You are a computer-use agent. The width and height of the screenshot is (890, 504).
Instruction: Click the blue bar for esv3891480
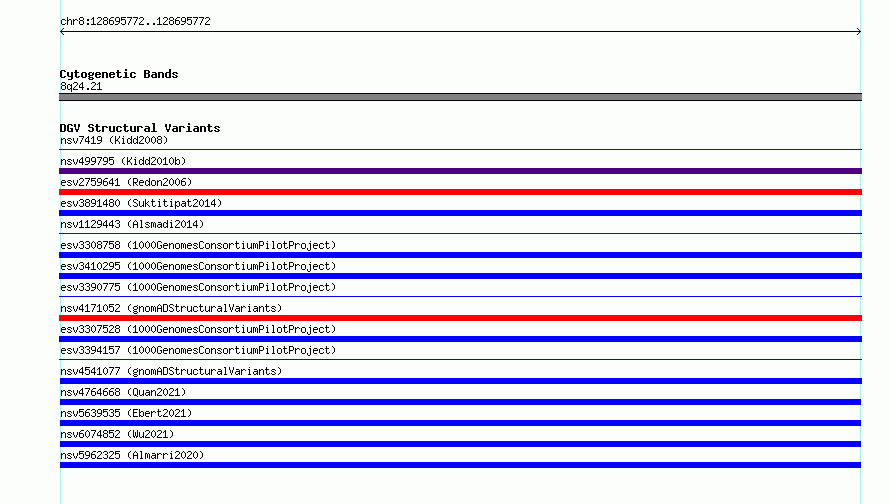click(460, 213)
